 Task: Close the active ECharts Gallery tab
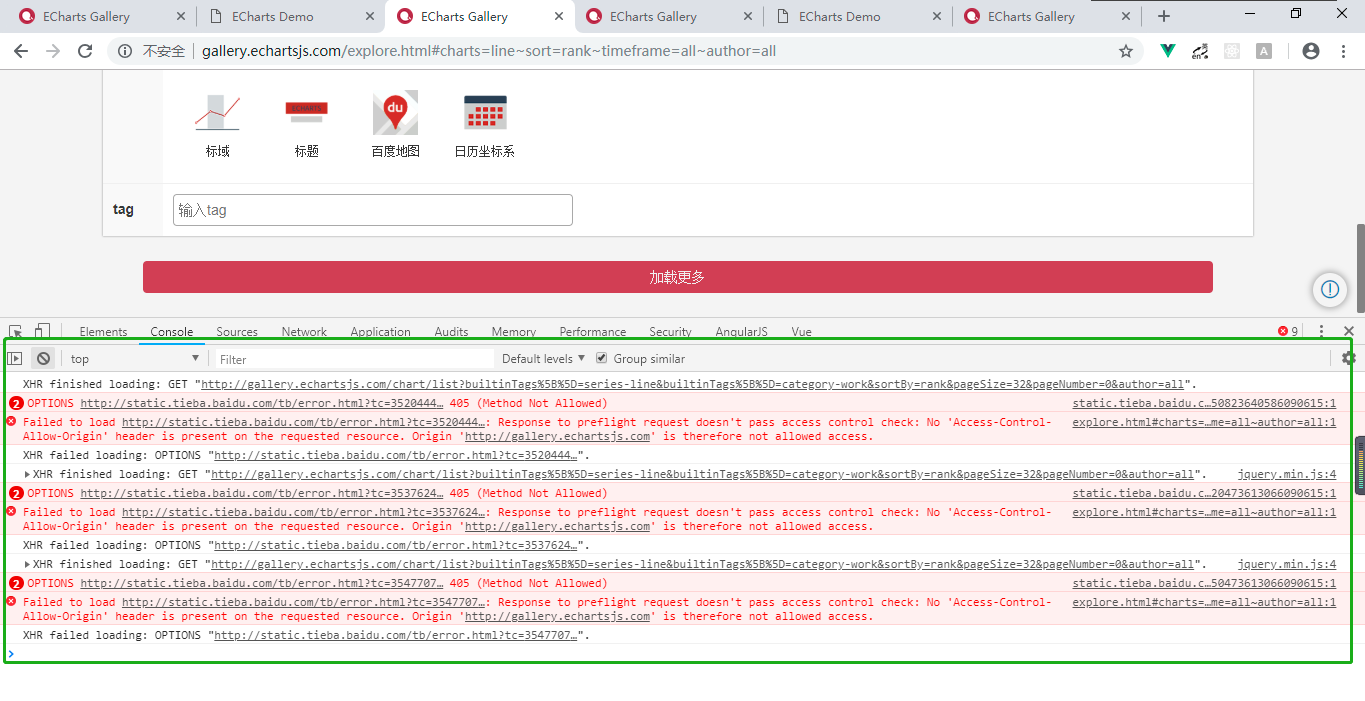[559, 16]
